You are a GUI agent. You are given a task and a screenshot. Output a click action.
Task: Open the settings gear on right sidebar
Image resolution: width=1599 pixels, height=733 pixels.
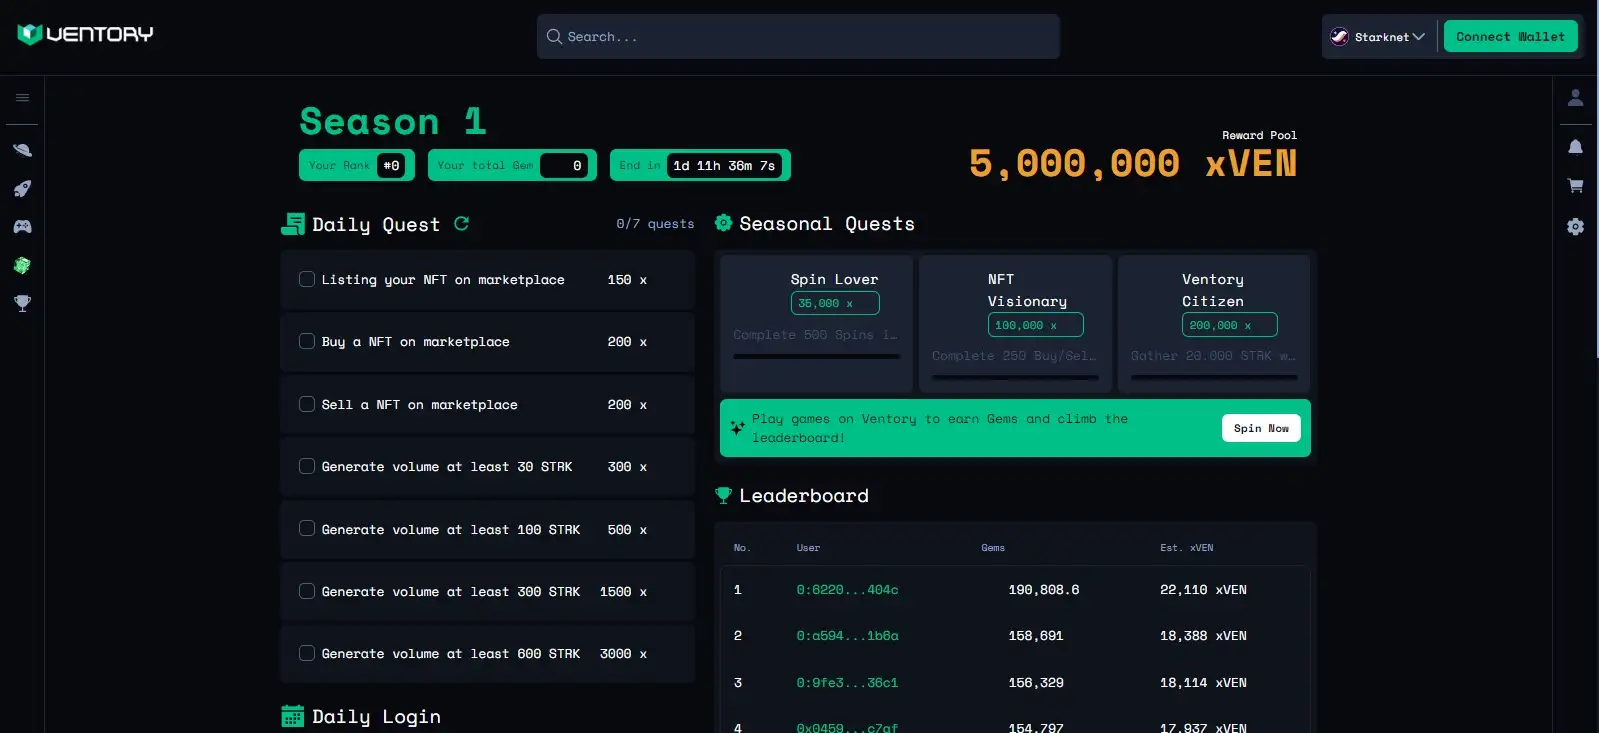pos(1575,227)
